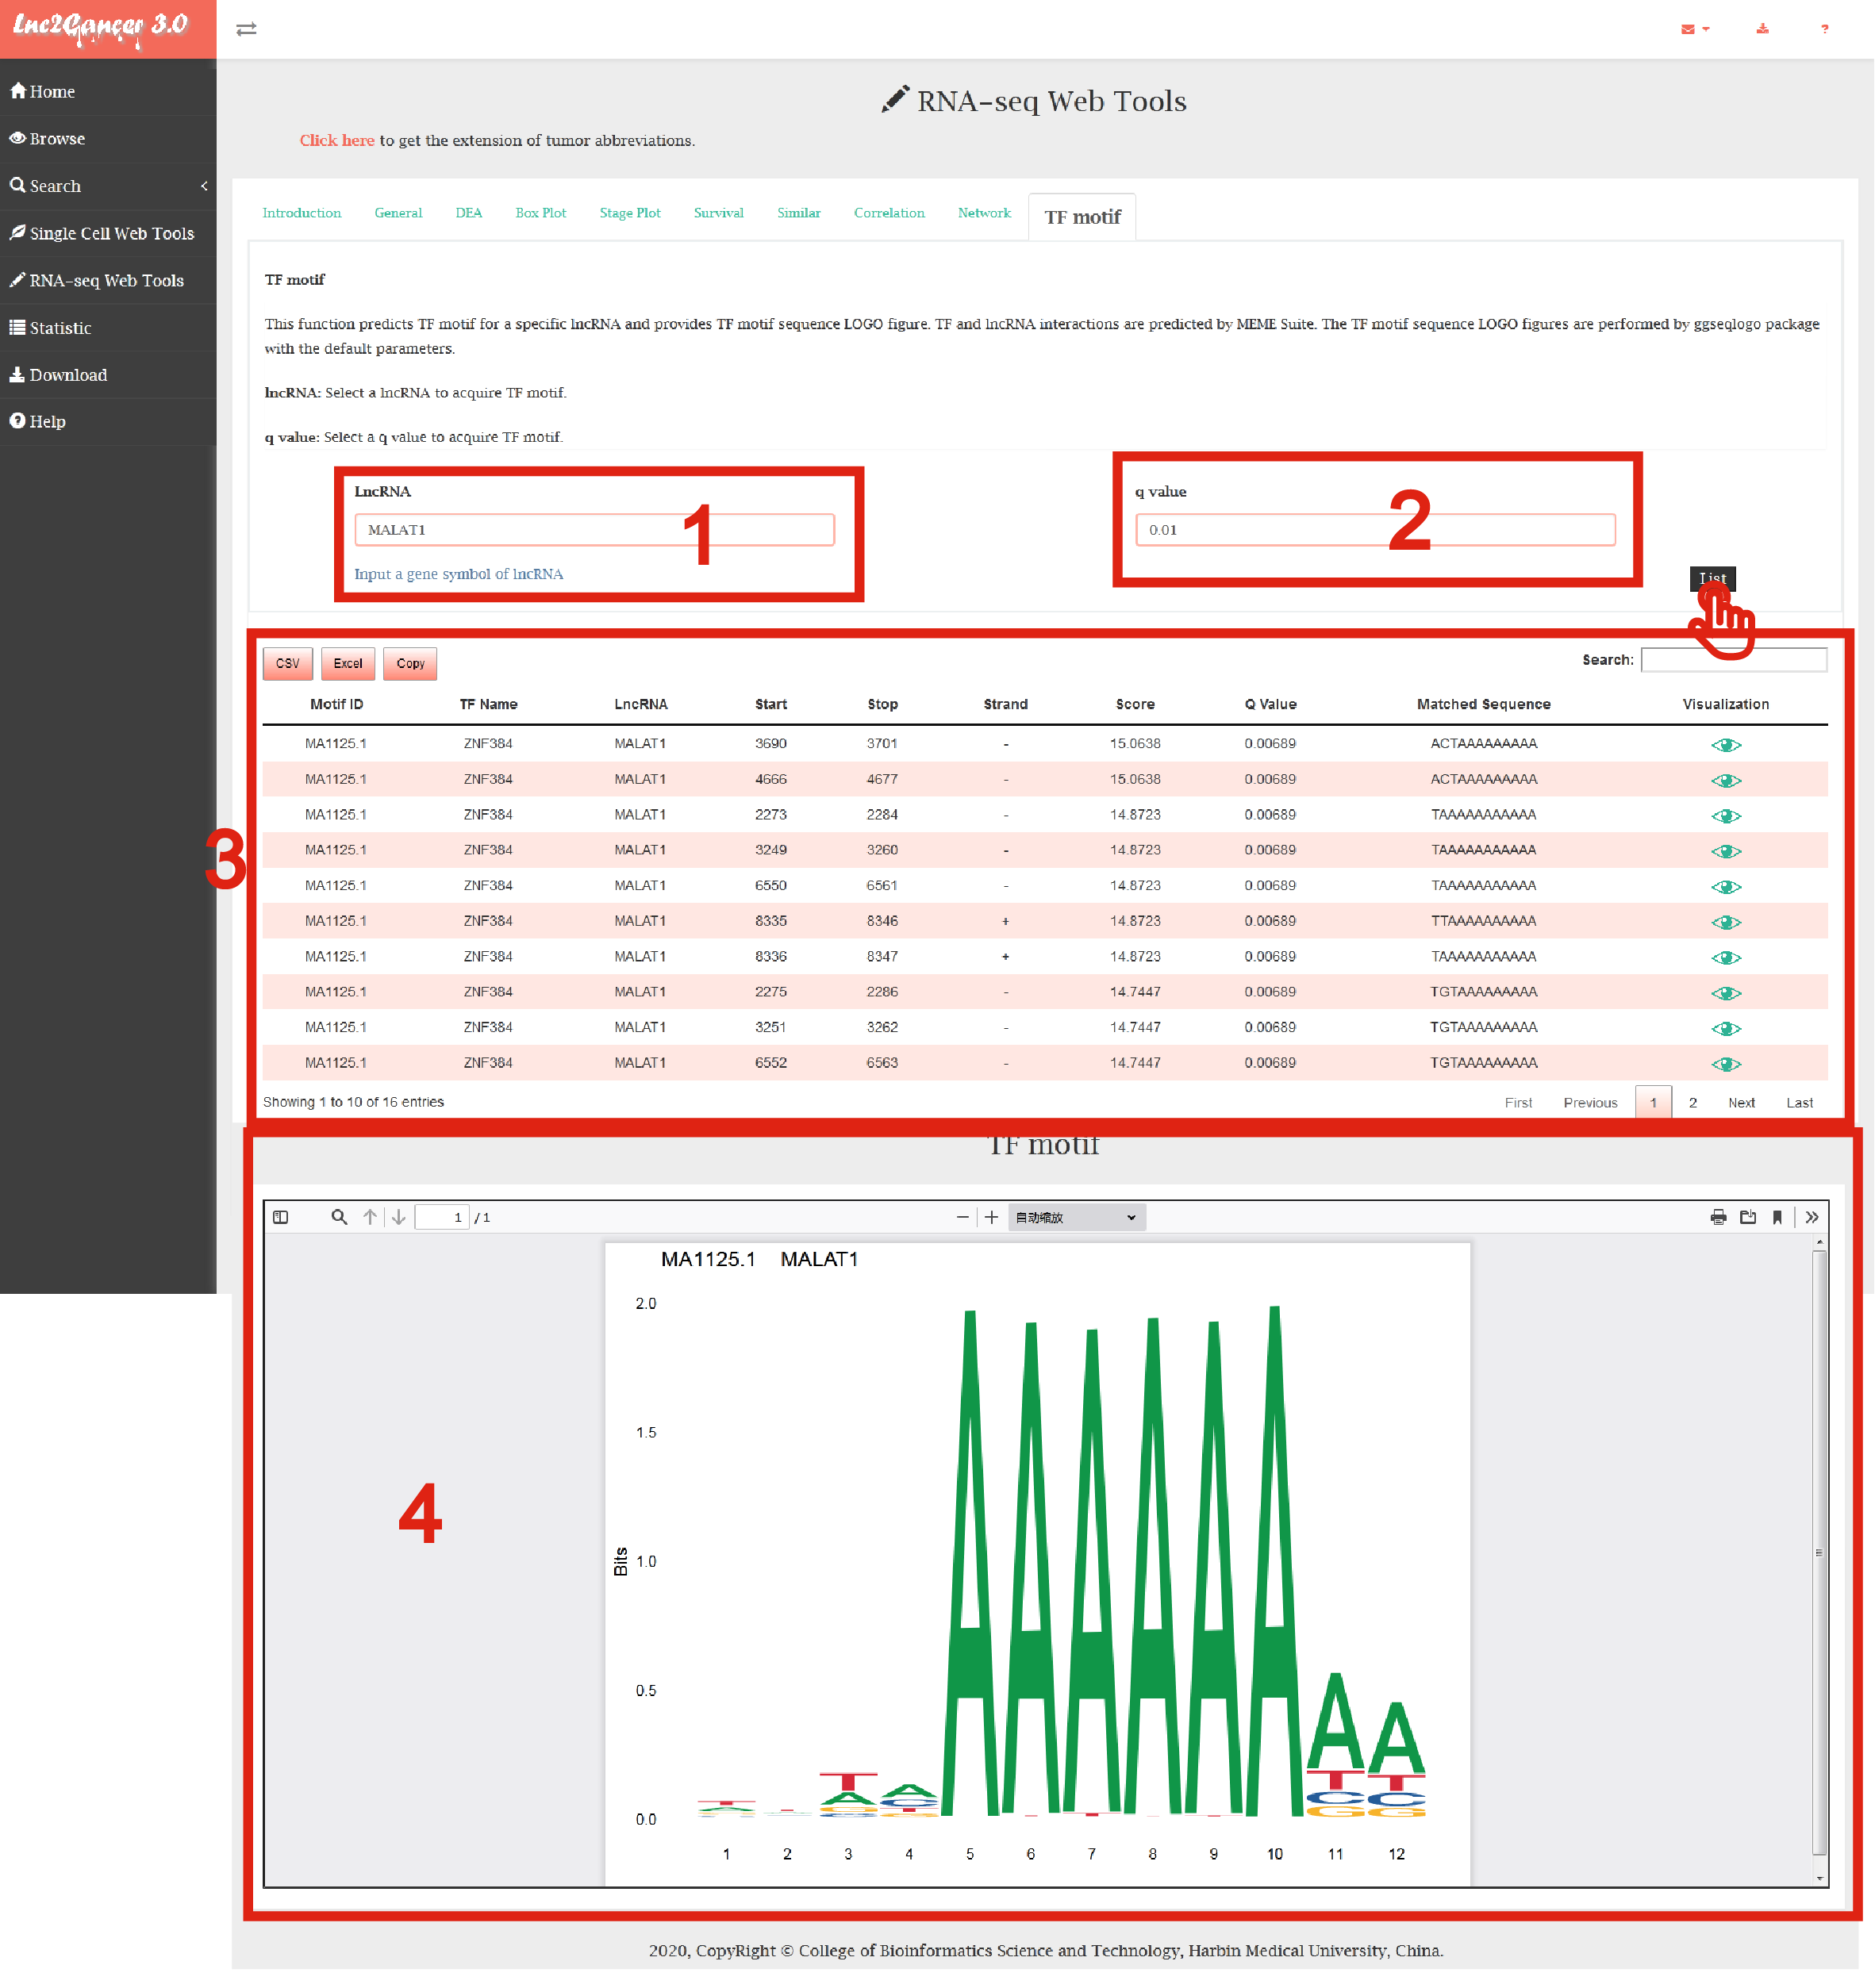Click the sidebar collapse arrows icon in header
Screen dimensions: 1875x1988
[246, 29]
